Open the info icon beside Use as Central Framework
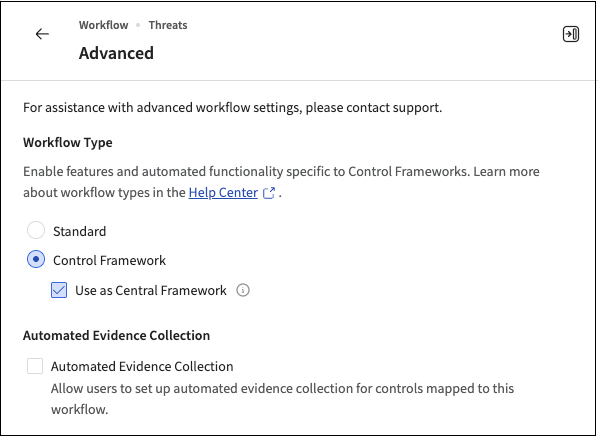 coord(243,290)
